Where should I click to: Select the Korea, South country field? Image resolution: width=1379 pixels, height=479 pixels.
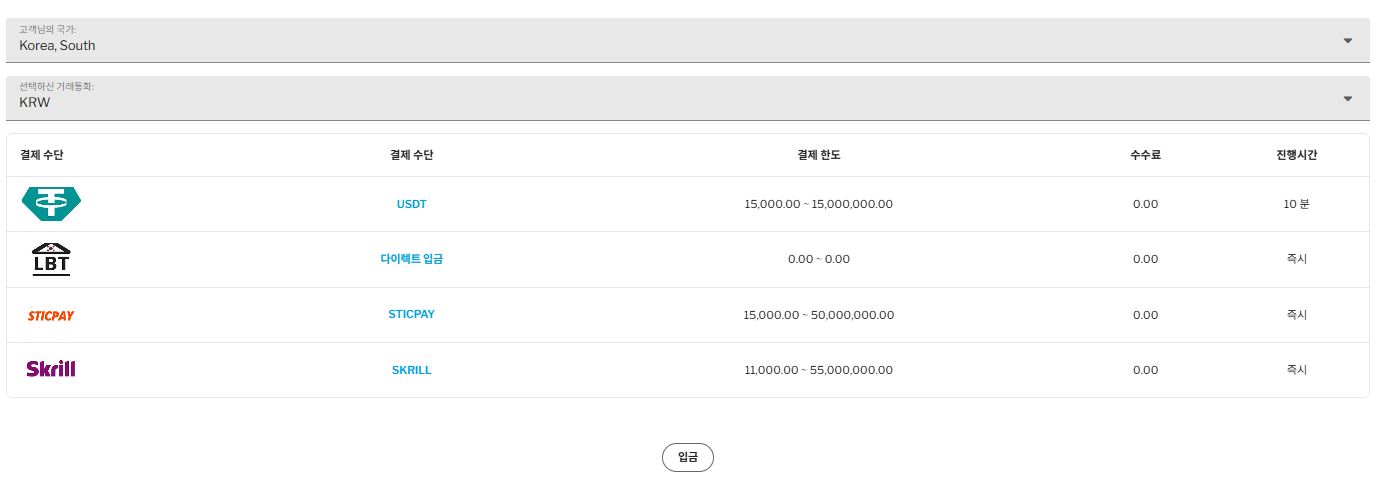[x=688, y=40]
